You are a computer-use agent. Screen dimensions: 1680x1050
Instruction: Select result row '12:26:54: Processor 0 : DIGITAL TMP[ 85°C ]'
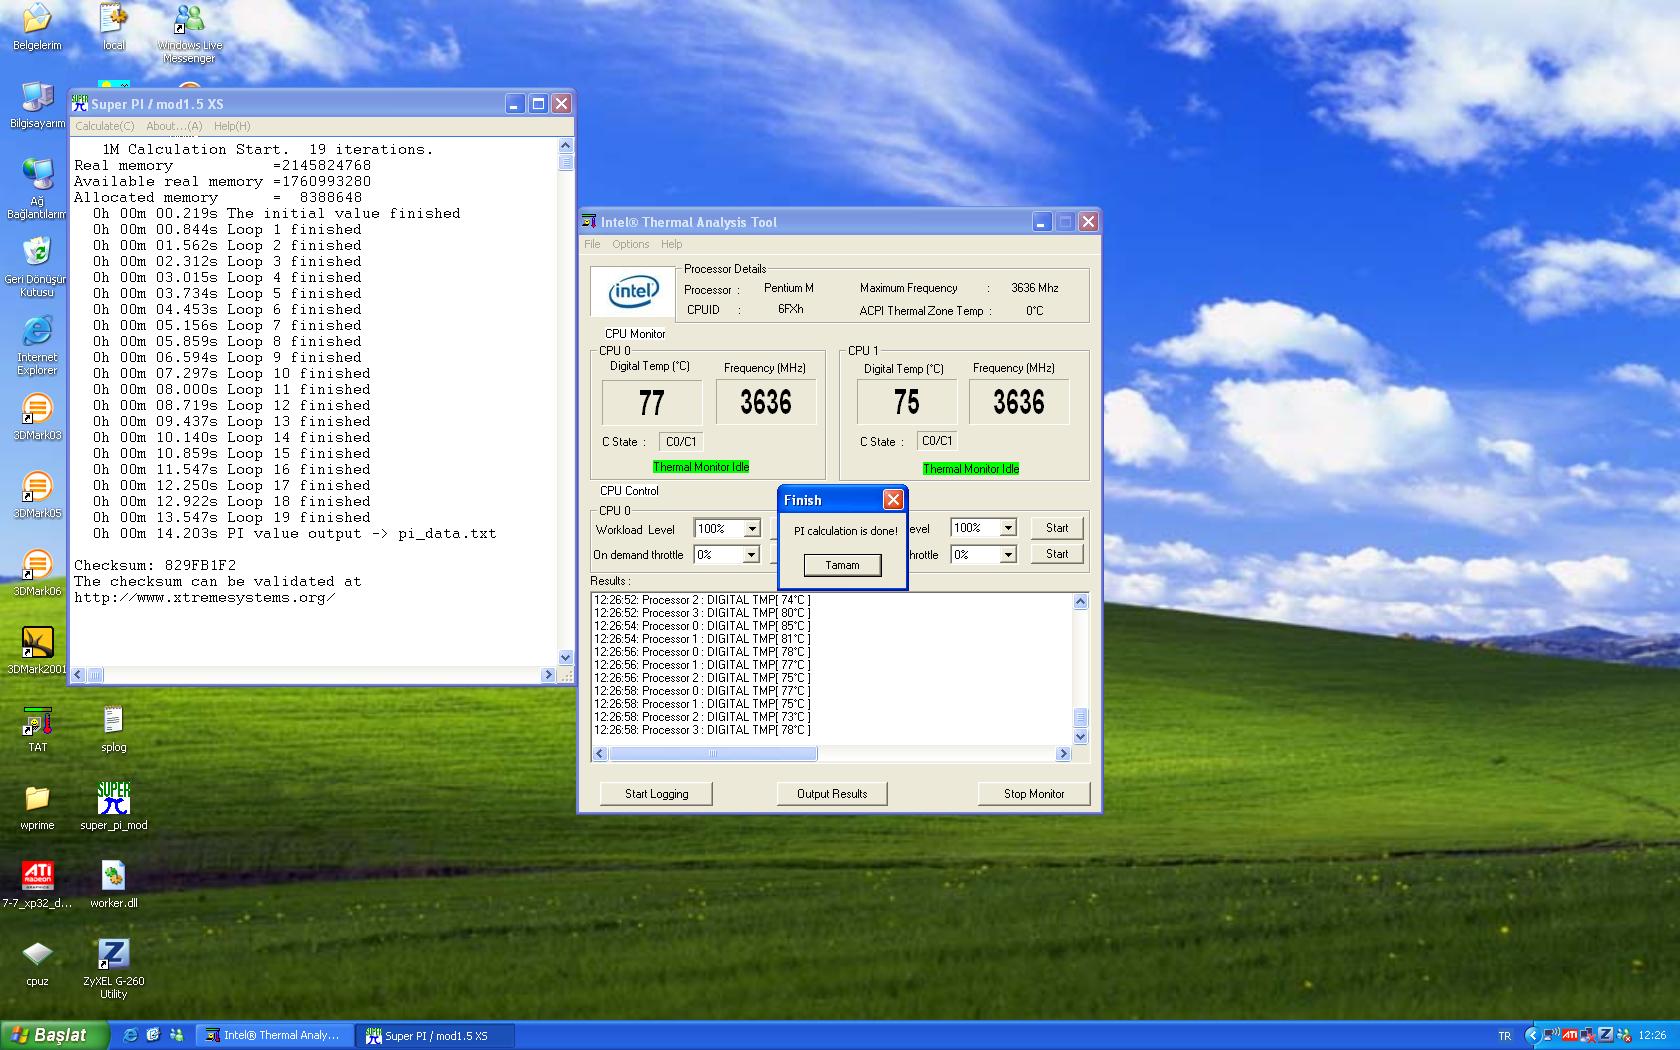(x=702, y=626)
